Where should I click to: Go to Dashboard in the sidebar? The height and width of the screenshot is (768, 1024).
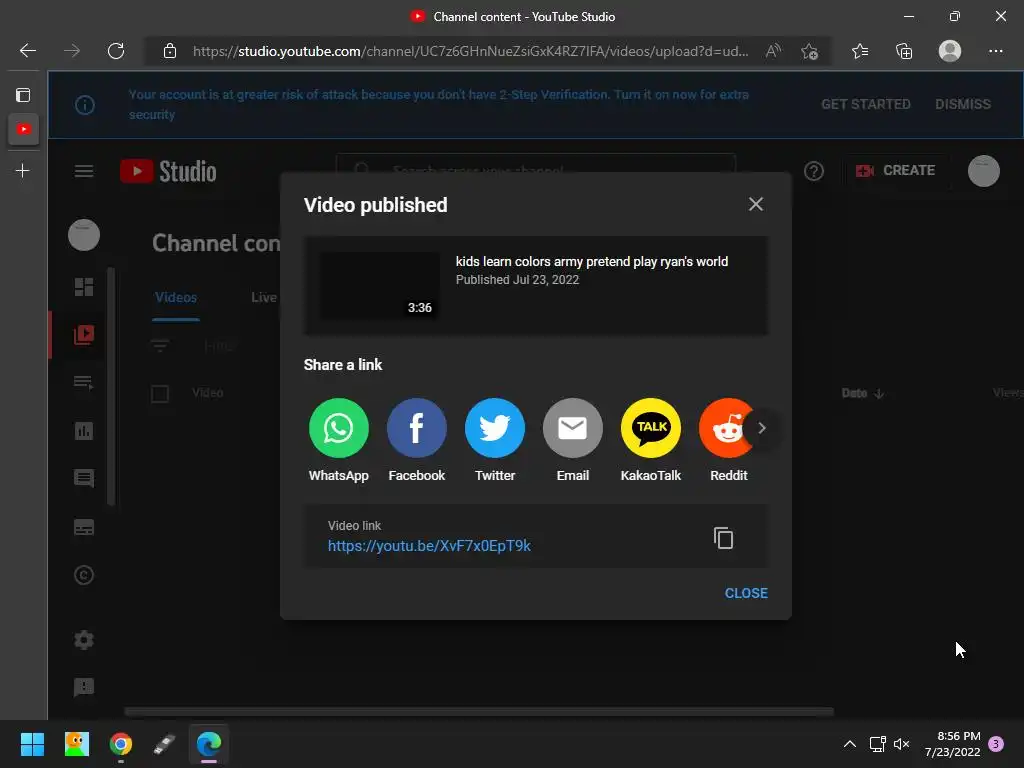click(84, 287)
